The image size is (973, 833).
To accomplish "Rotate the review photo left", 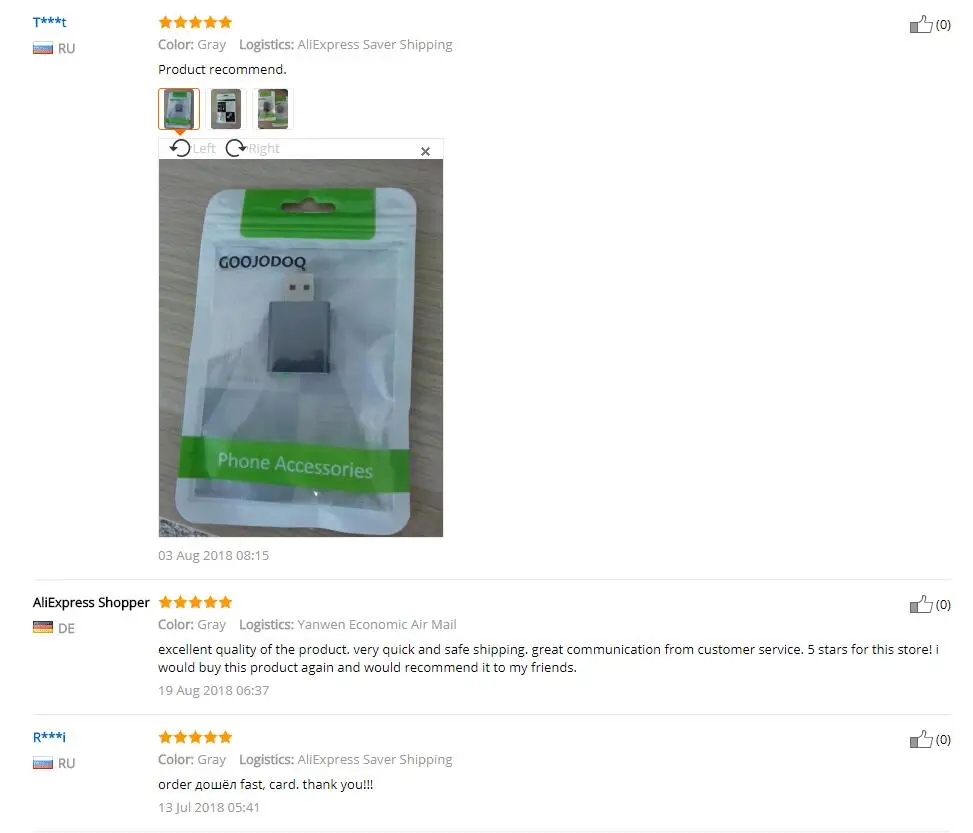I will (192, 148).
